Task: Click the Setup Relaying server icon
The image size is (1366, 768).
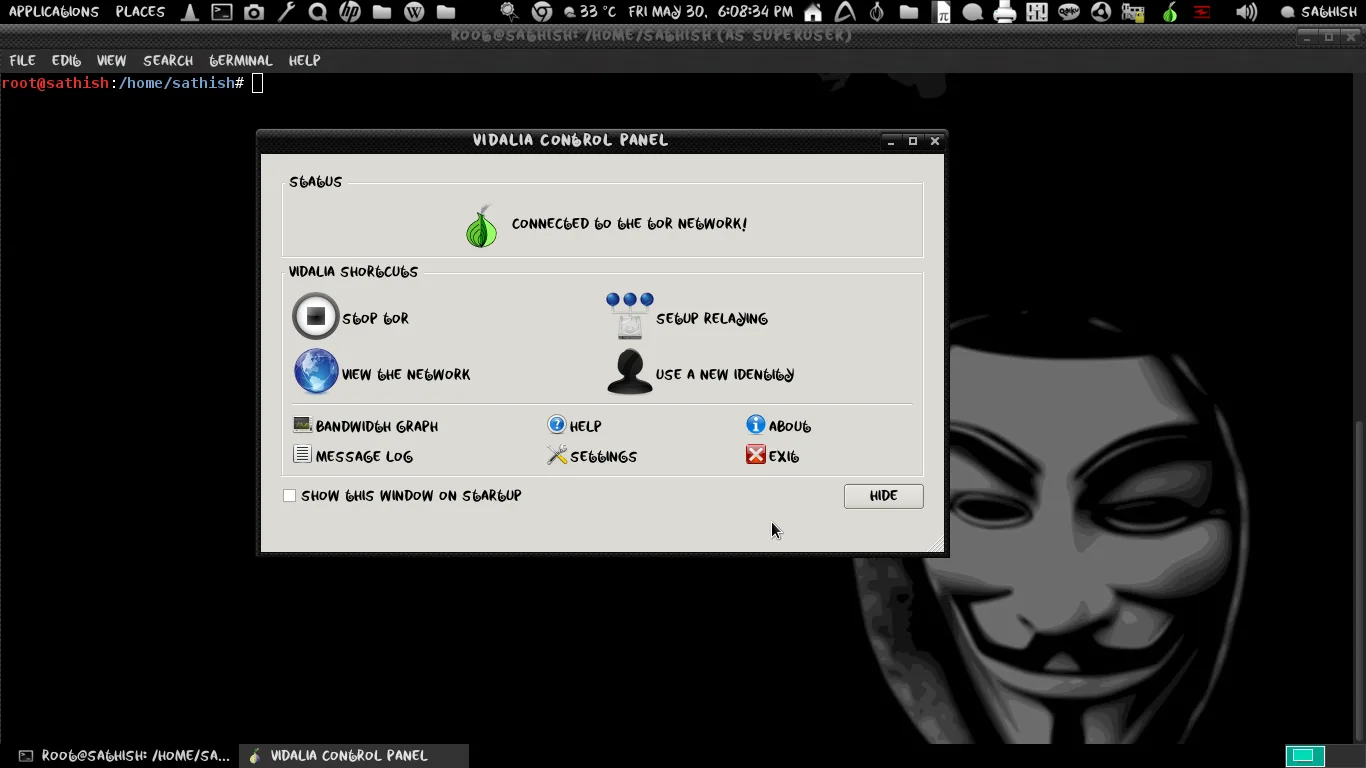Action: (x=630, y=317)
